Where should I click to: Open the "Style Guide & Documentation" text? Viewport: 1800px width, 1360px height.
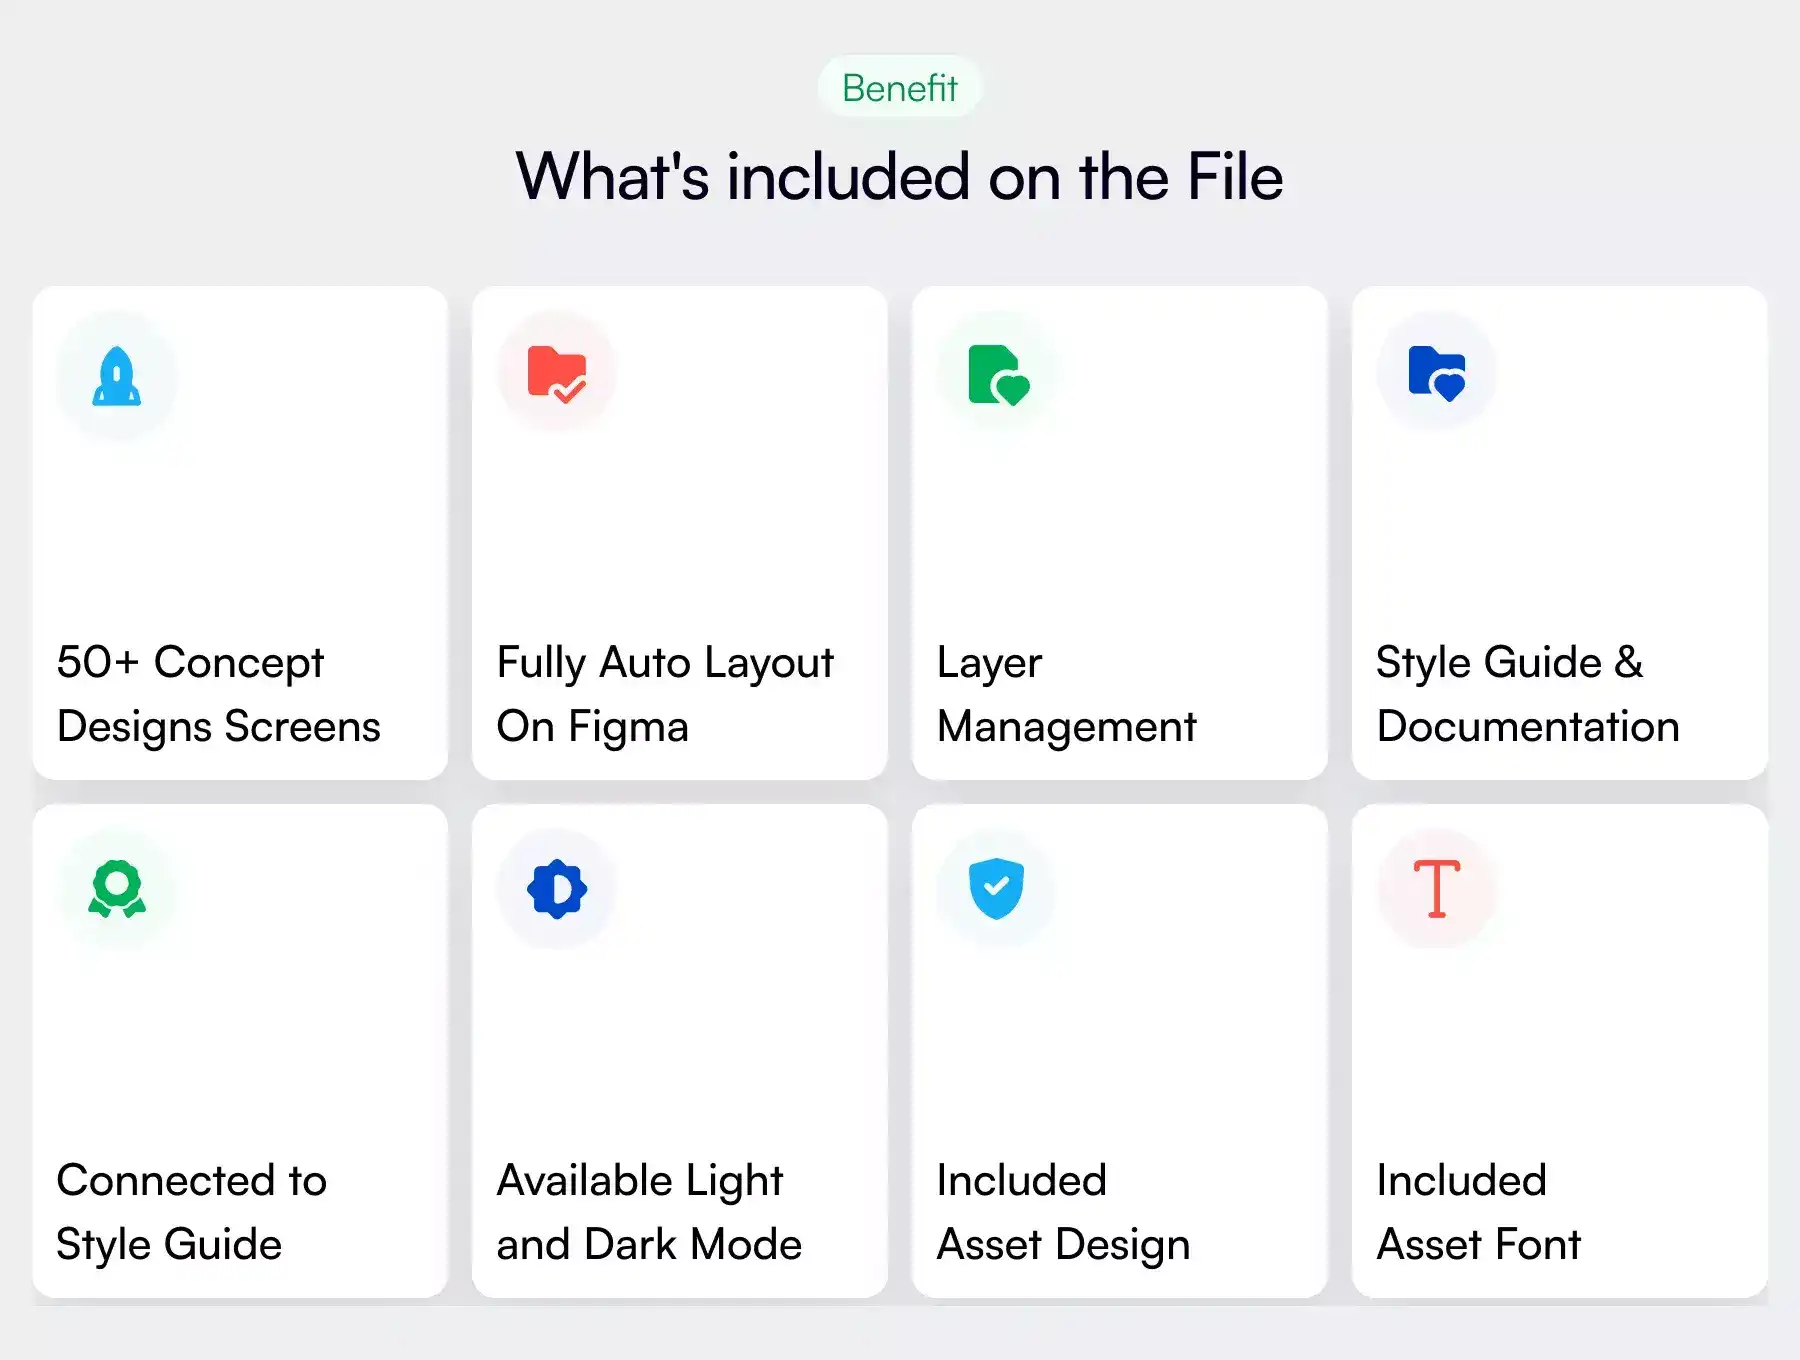[x=1527, y=694]
